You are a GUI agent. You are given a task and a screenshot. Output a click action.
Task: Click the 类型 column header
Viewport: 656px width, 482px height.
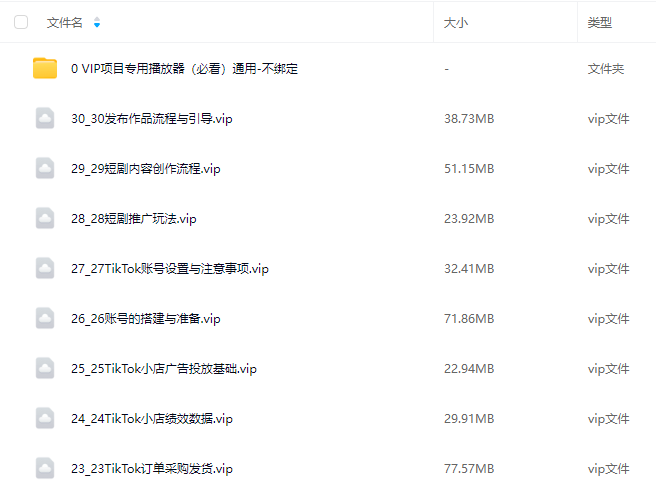pos(600,23)
